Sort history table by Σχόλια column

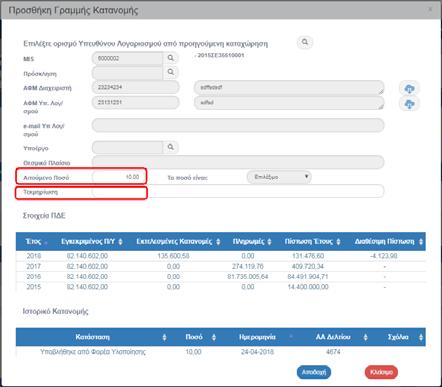click(x=398, y=337)
